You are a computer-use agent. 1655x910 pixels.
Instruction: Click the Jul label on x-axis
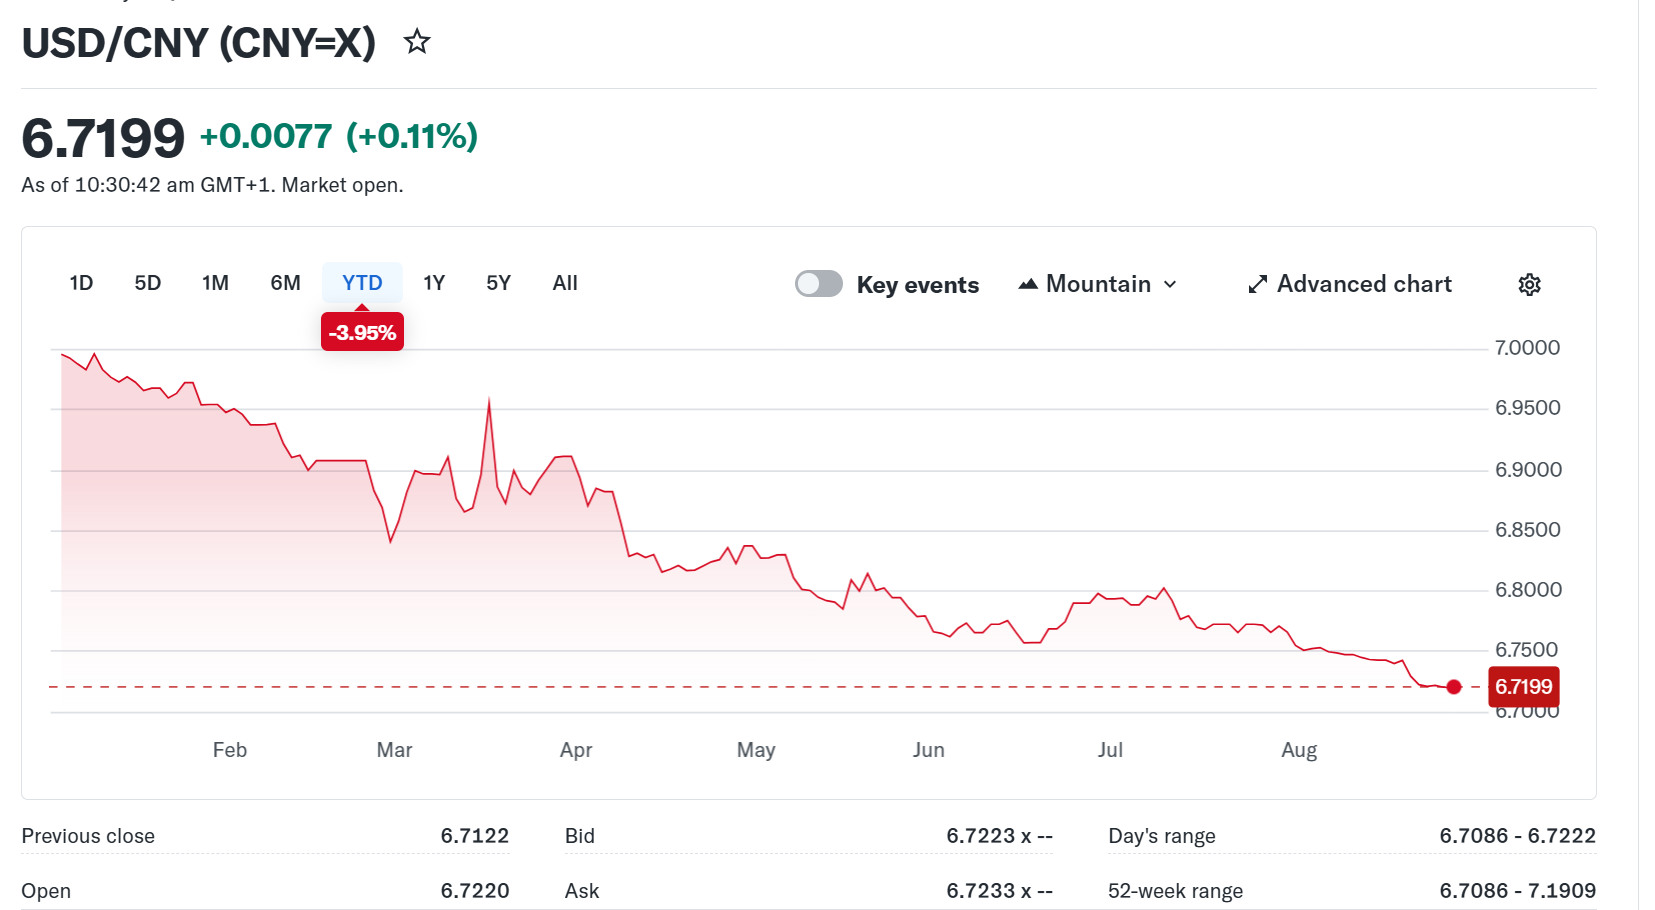(1110, 750)
